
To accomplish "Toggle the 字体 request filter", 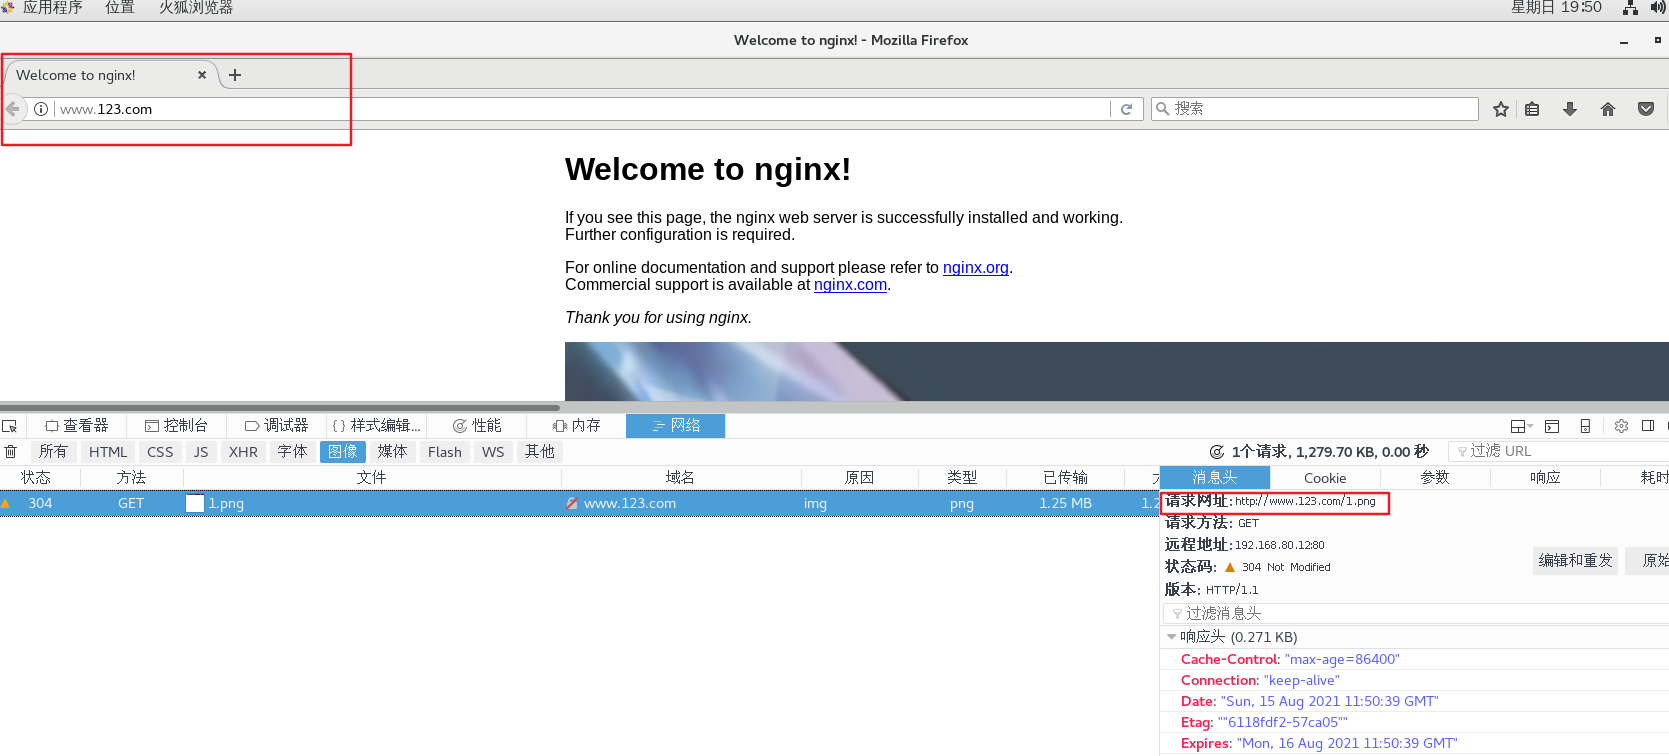I will (292, 452).
